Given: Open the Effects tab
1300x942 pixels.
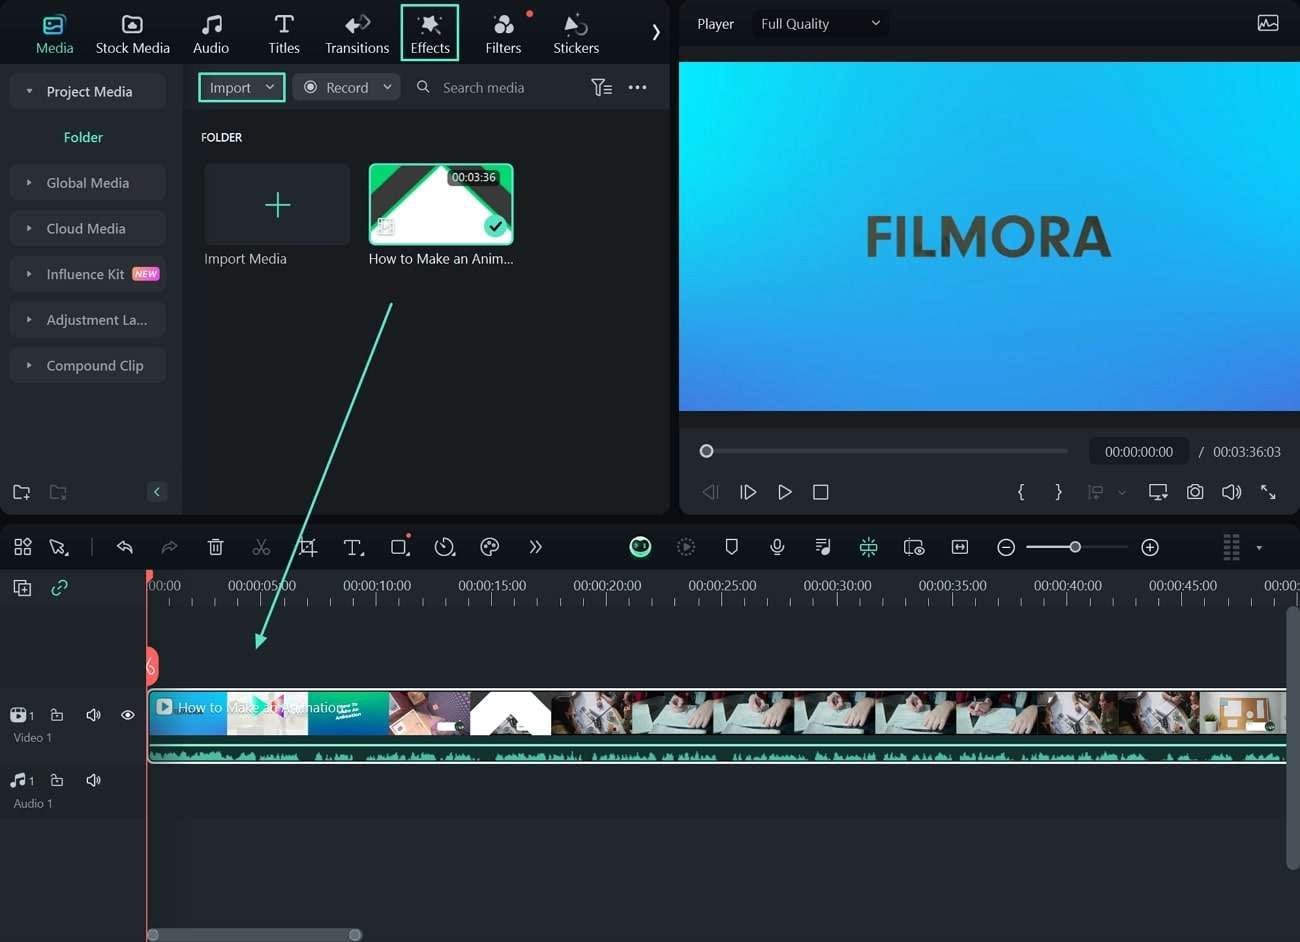Looking at the screenshot, I should point(430,33).
